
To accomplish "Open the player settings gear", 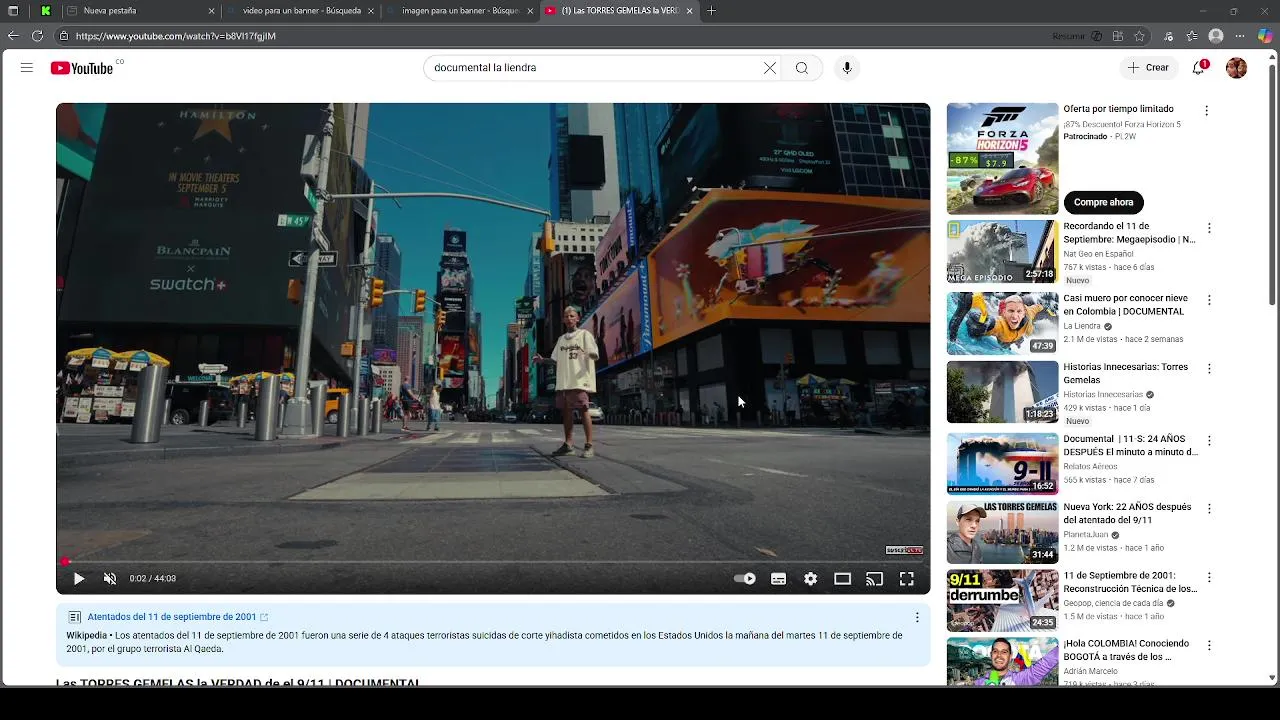I will [x=811, y=579].
